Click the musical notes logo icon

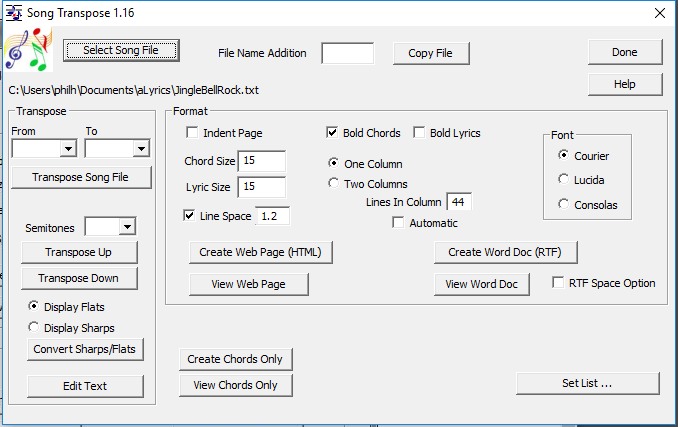28,50
